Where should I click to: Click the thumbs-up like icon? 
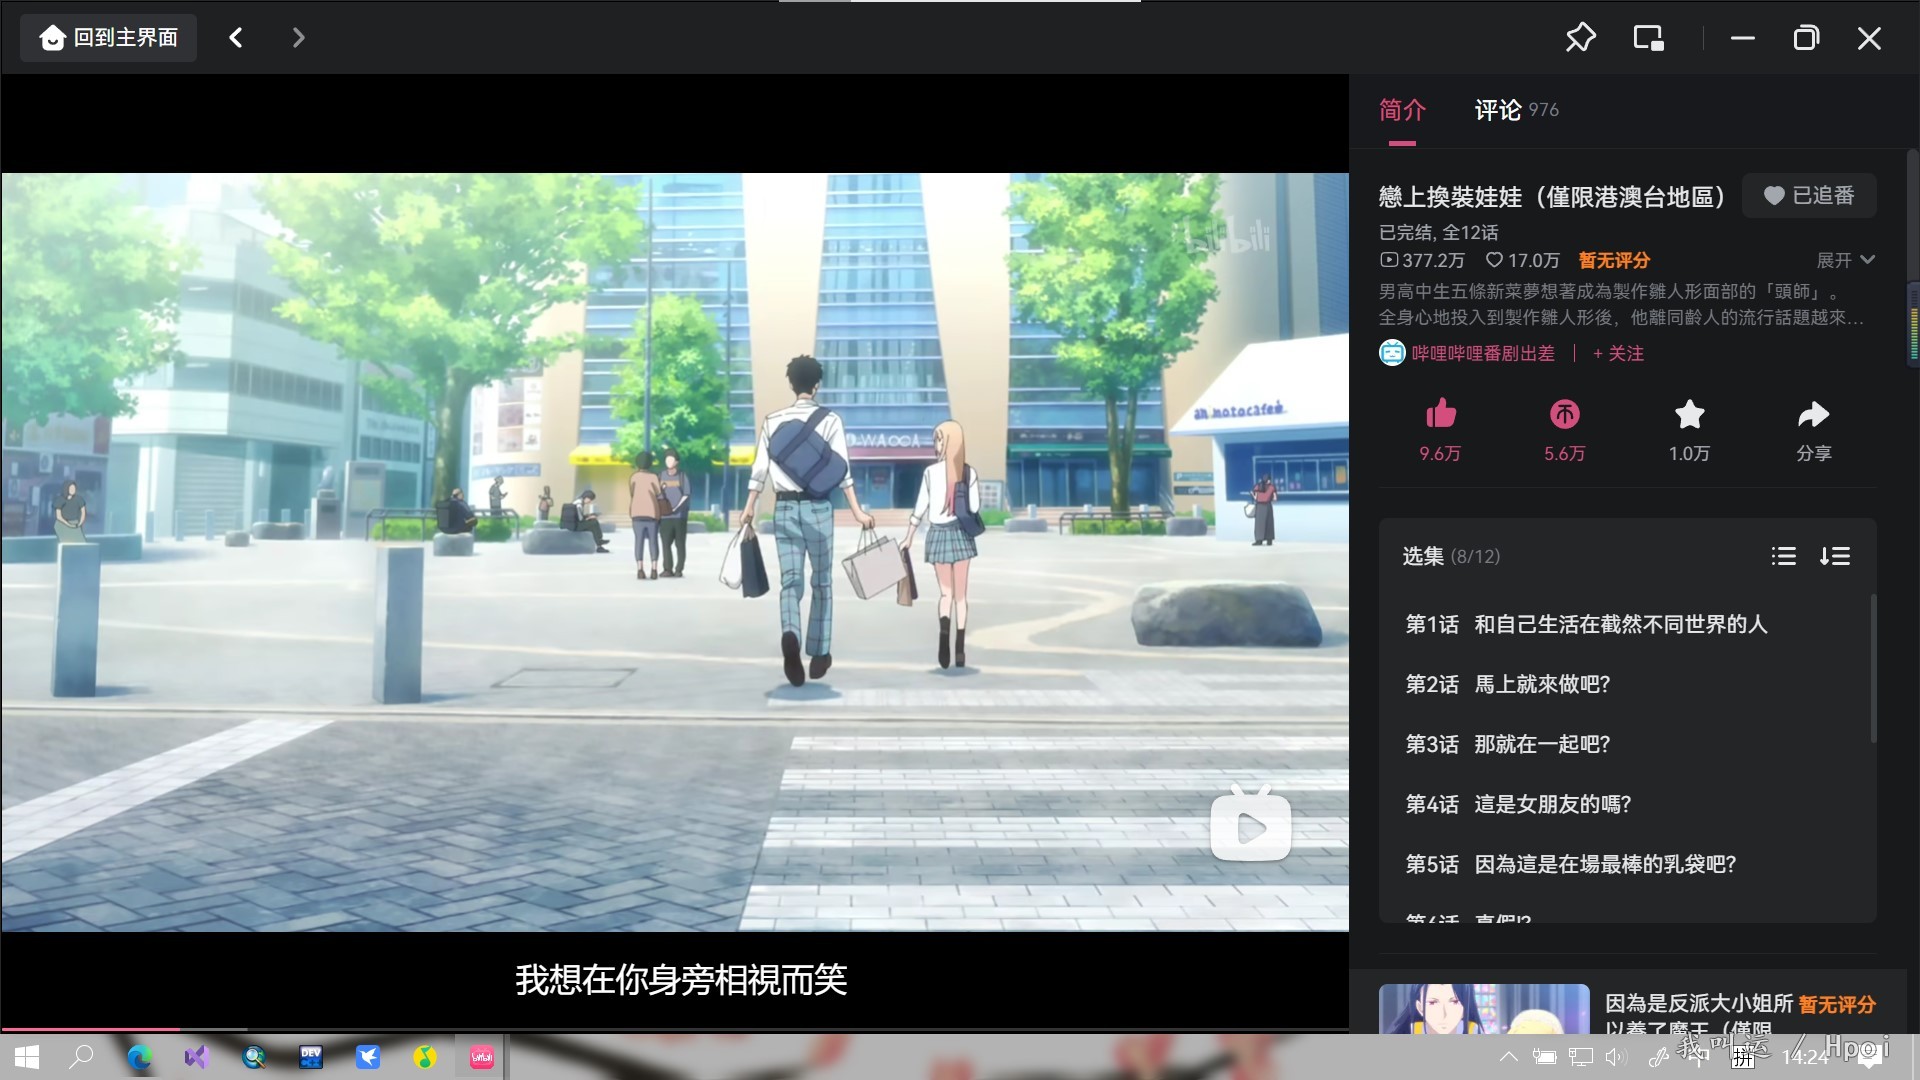1440,414
